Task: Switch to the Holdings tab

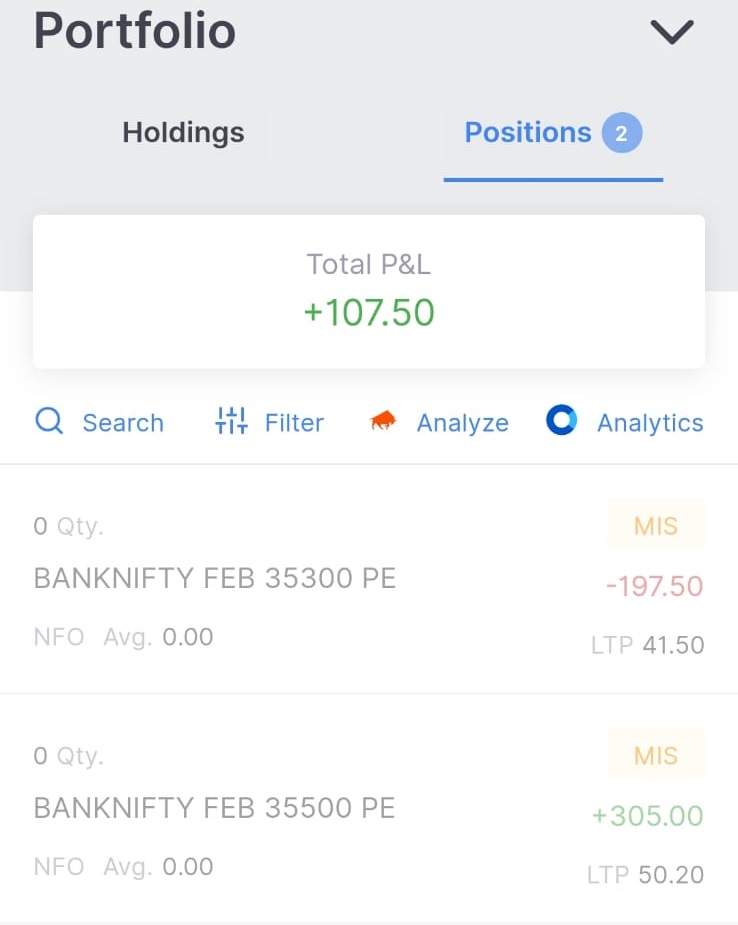Action: tap(183, 133)
